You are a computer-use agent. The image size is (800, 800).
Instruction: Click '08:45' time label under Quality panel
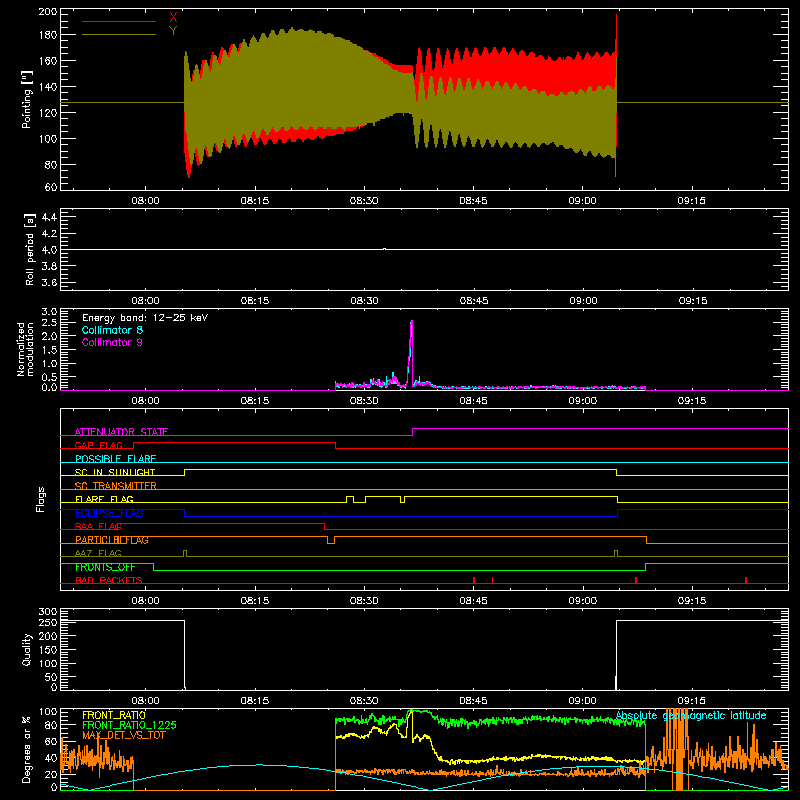coord(473,701)
